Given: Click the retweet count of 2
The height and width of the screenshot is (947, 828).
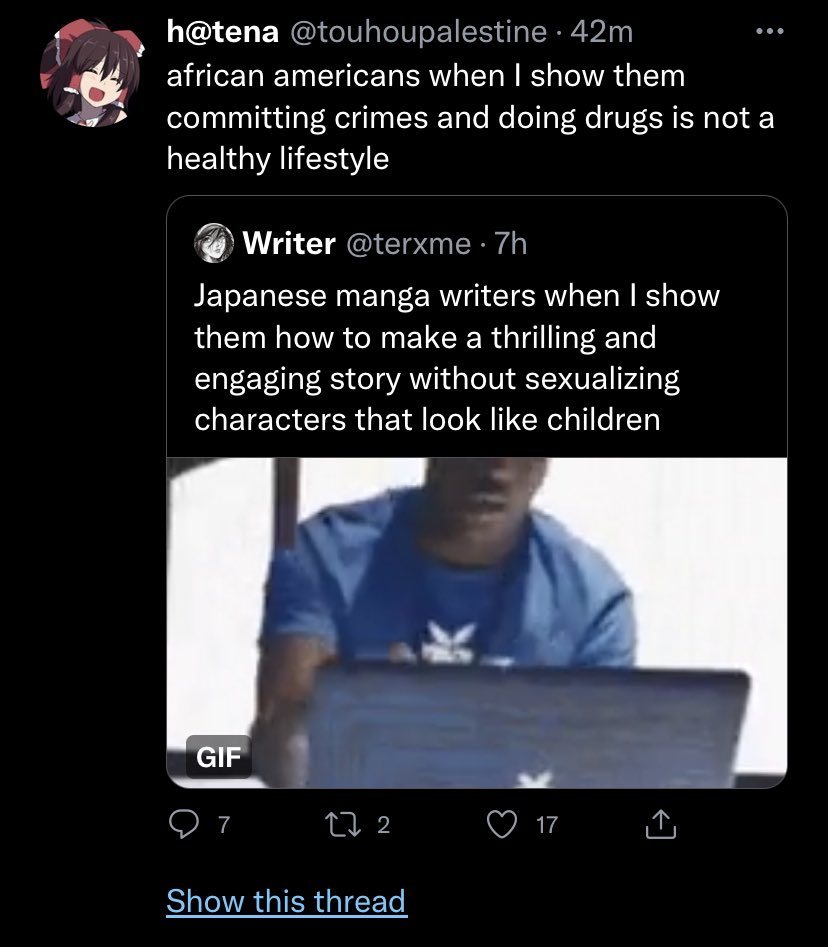Looking at the screenshot, I should [x=384, y=825].
